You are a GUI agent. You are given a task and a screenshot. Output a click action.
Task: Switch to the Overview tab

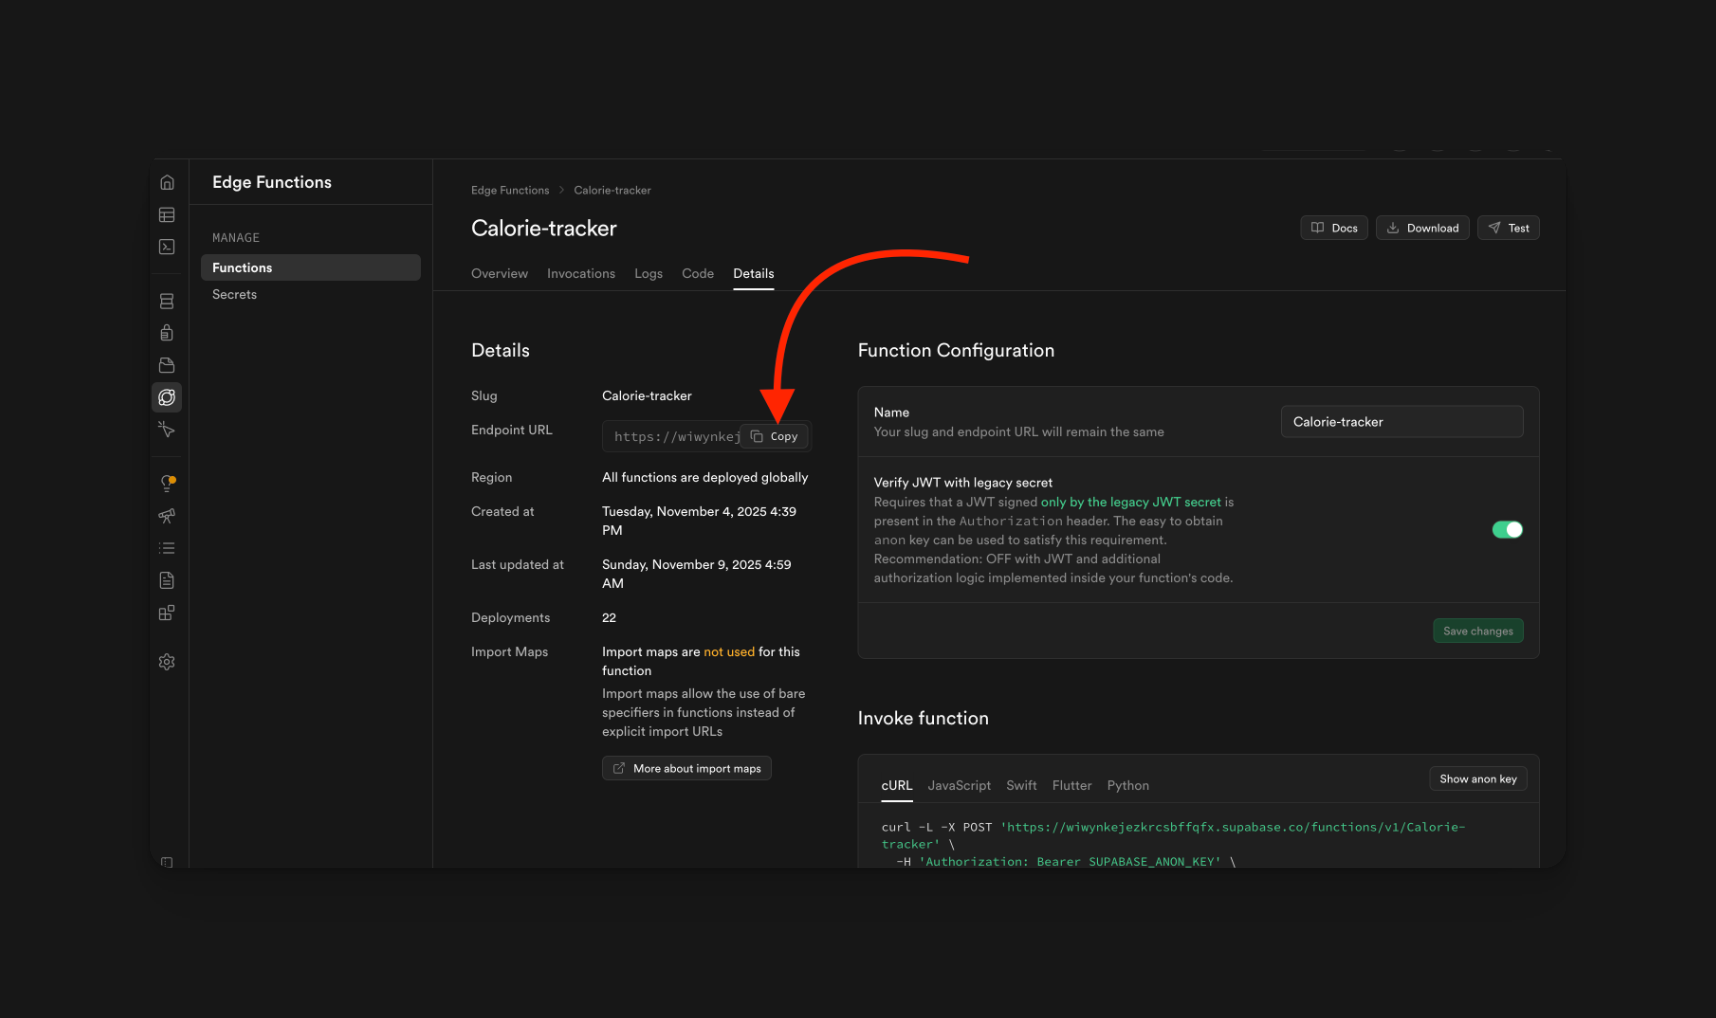[499, 273]
